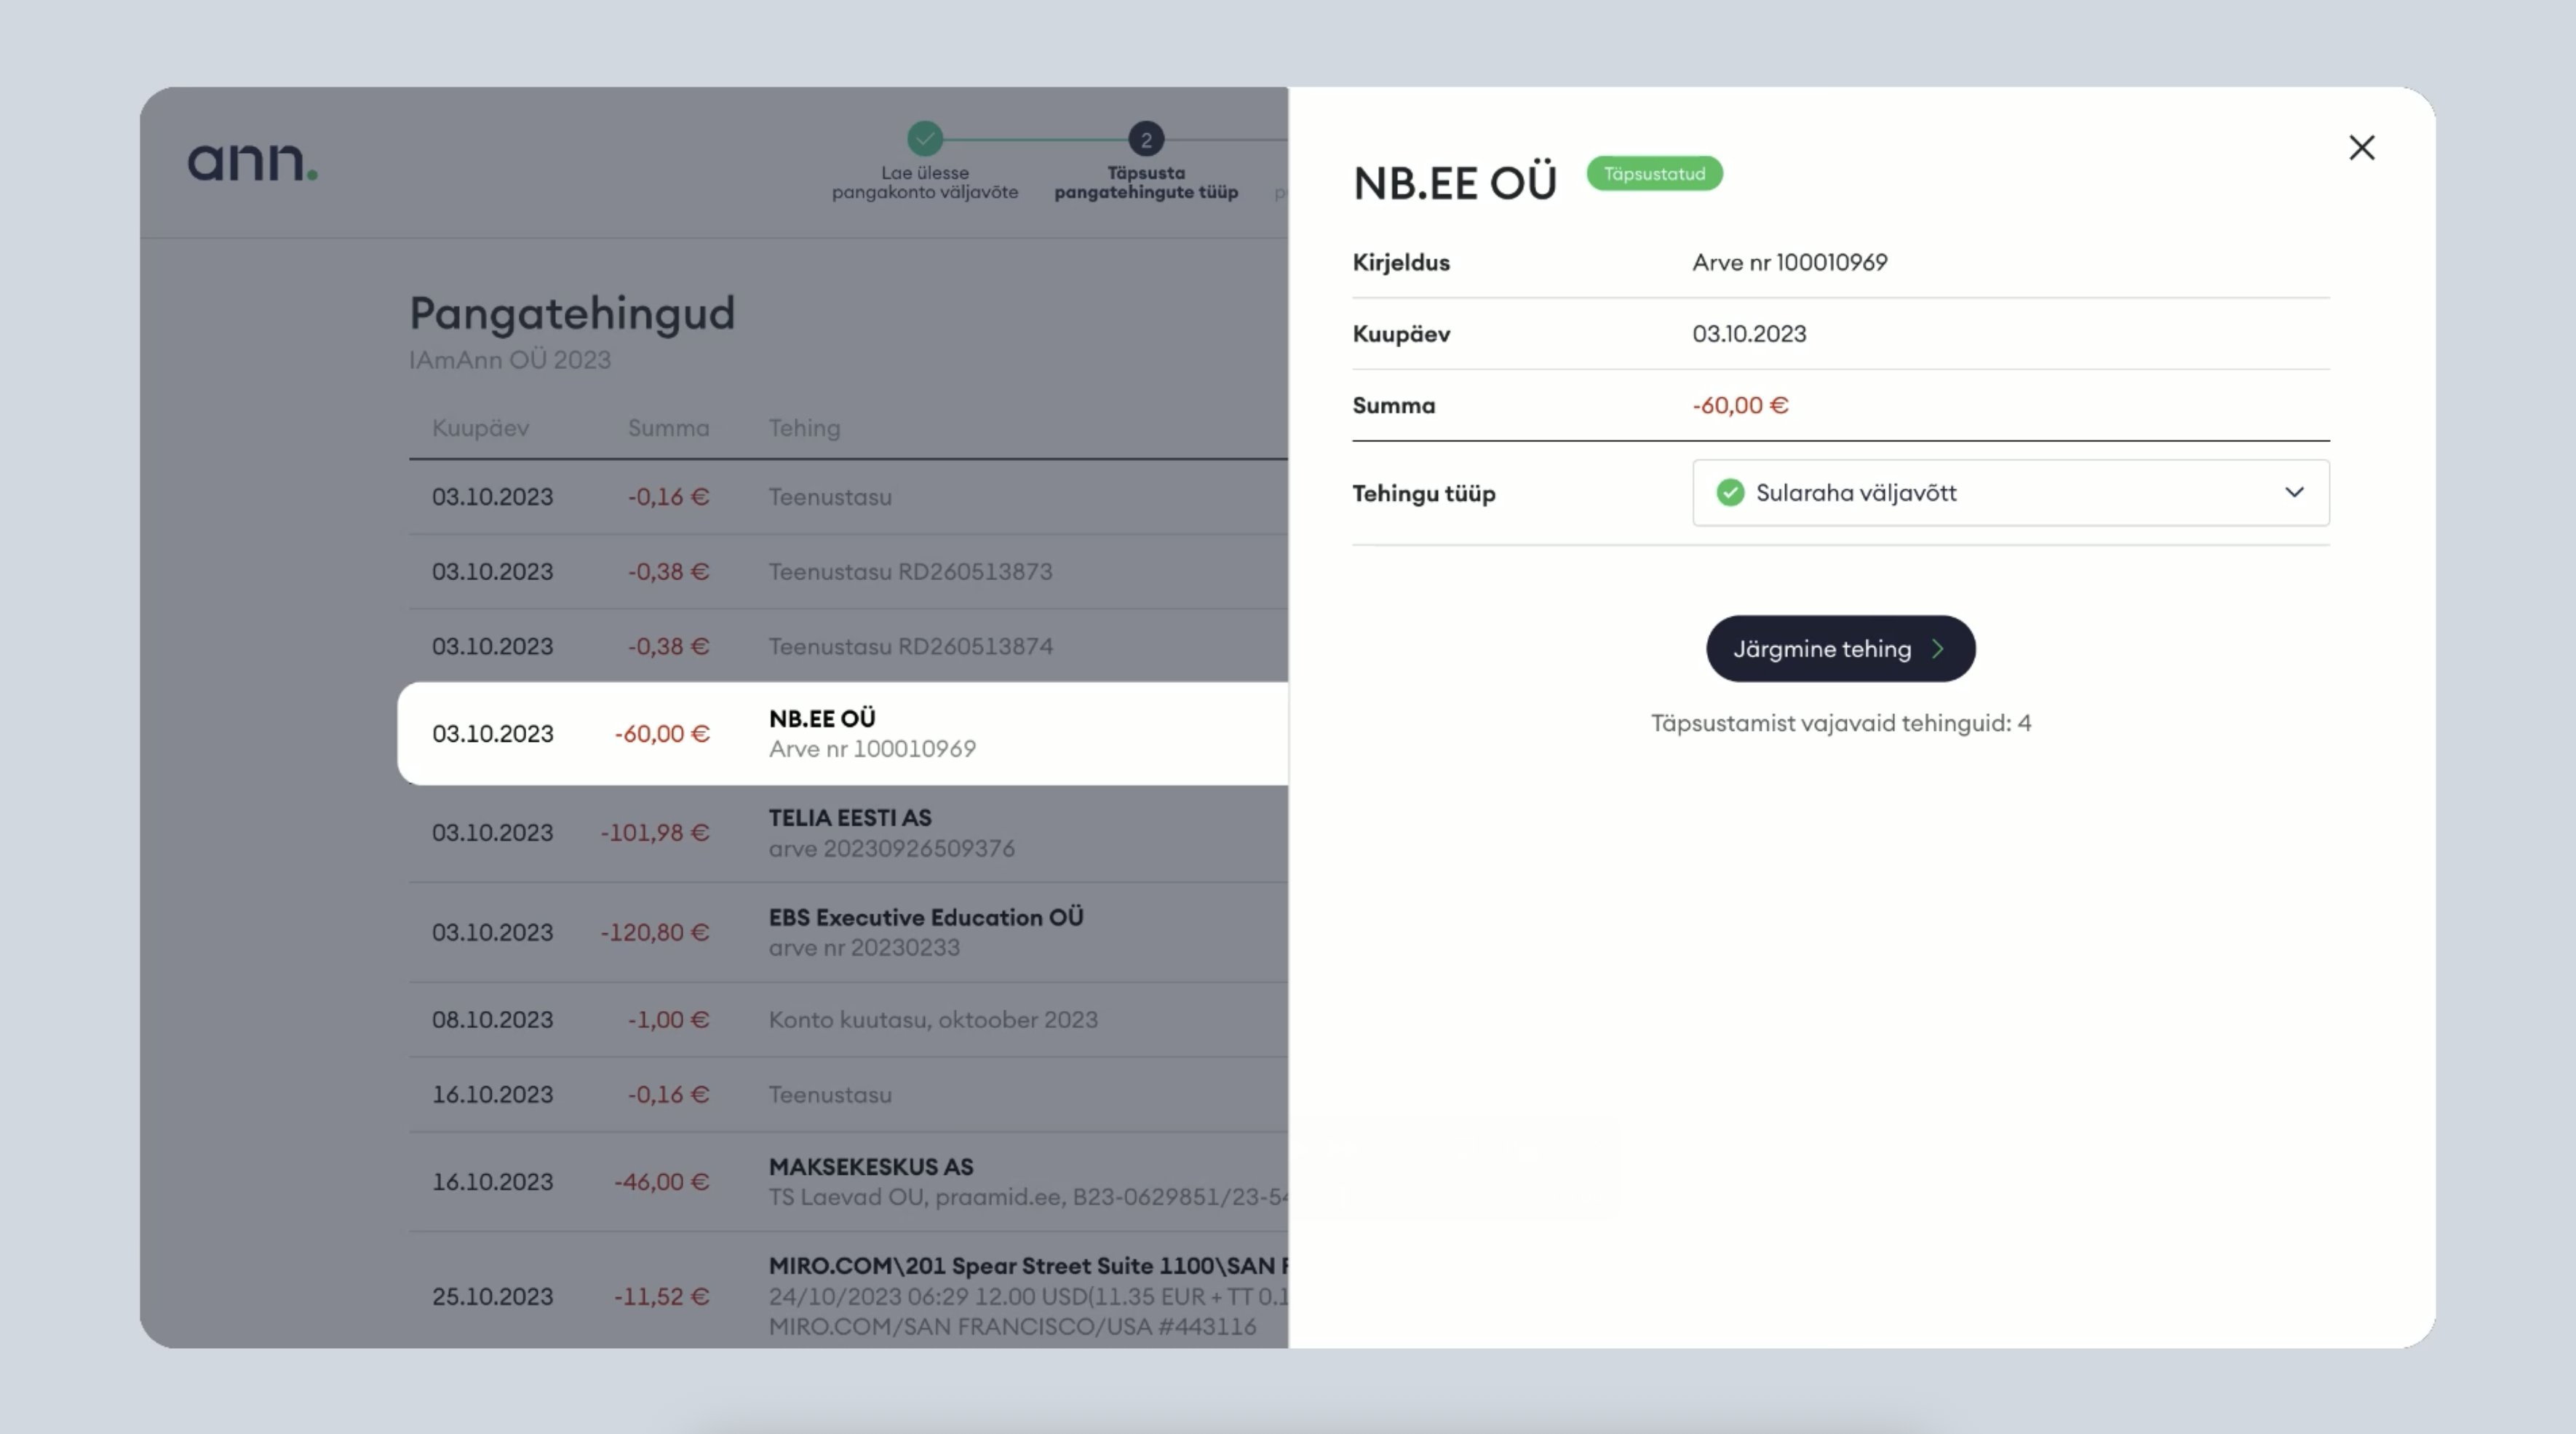Viewport: 2576px width, 1434px height.
Task: Click the Täpsusta pangatehingute tüüp step
Action: pos(1146,182)
